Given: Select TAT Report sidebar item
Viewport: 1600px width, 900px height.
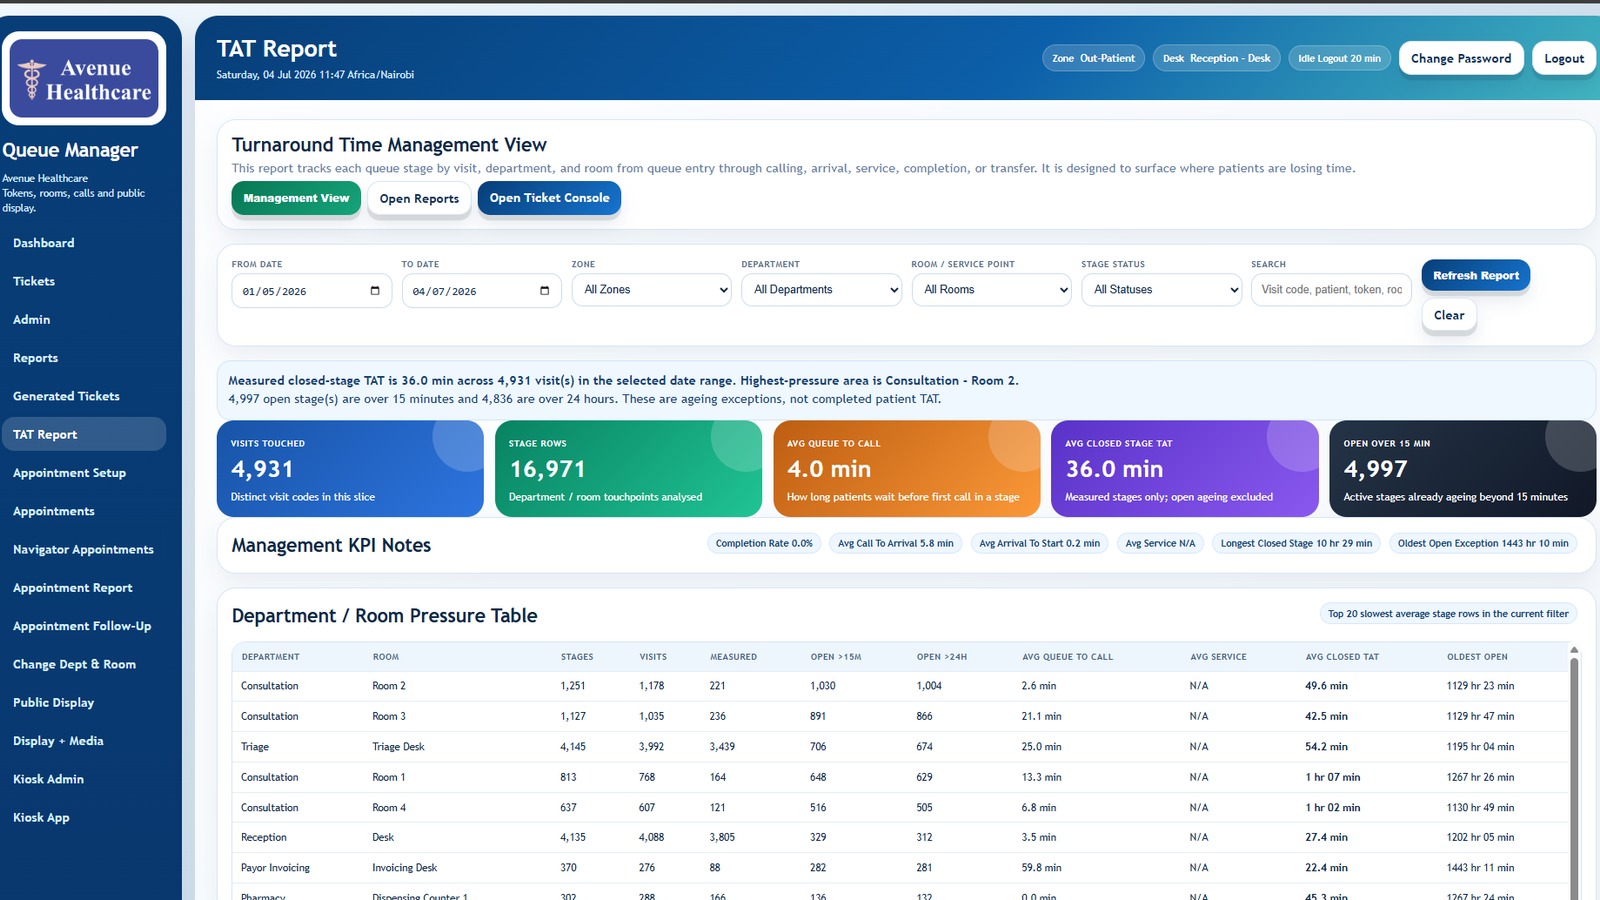Looking at the screenshot, I should click(x=84, y=434).
